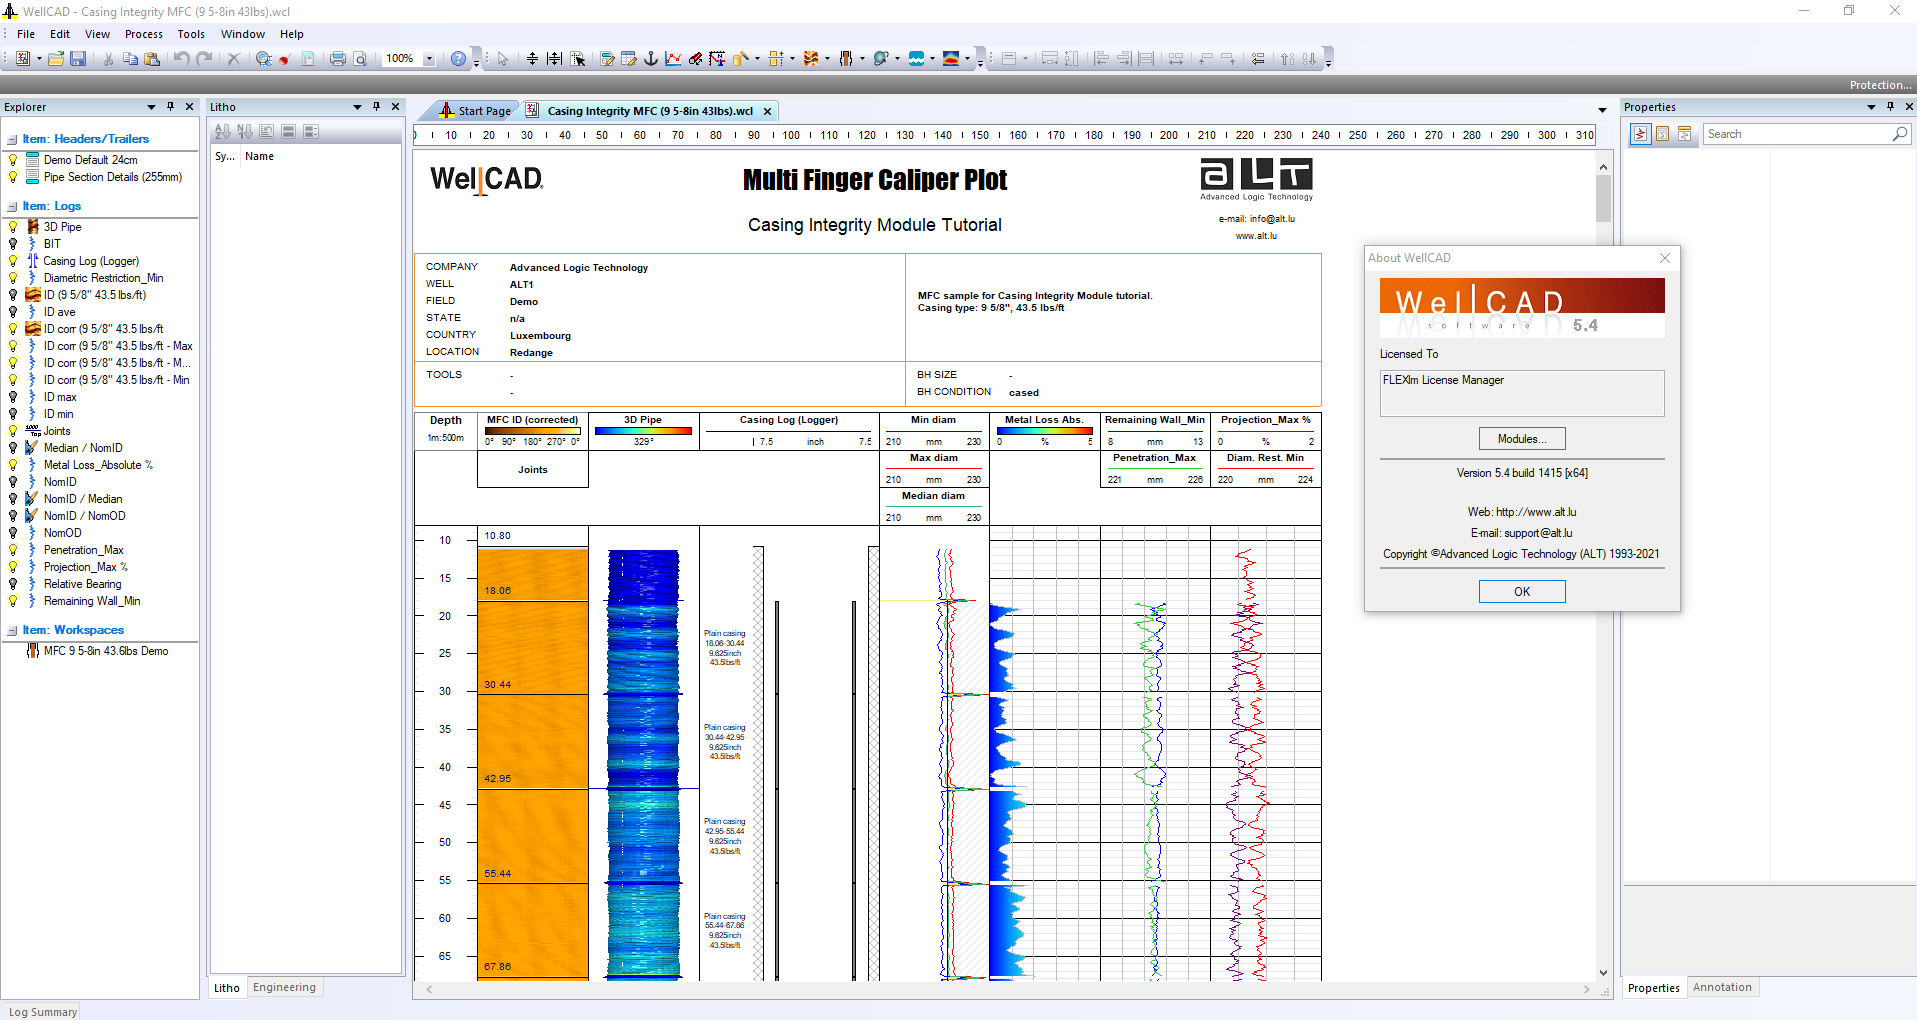Open dropdown arrow next to the new document icon
The height and width of the screenshot is (1020, 1917).
coord(39,59)
